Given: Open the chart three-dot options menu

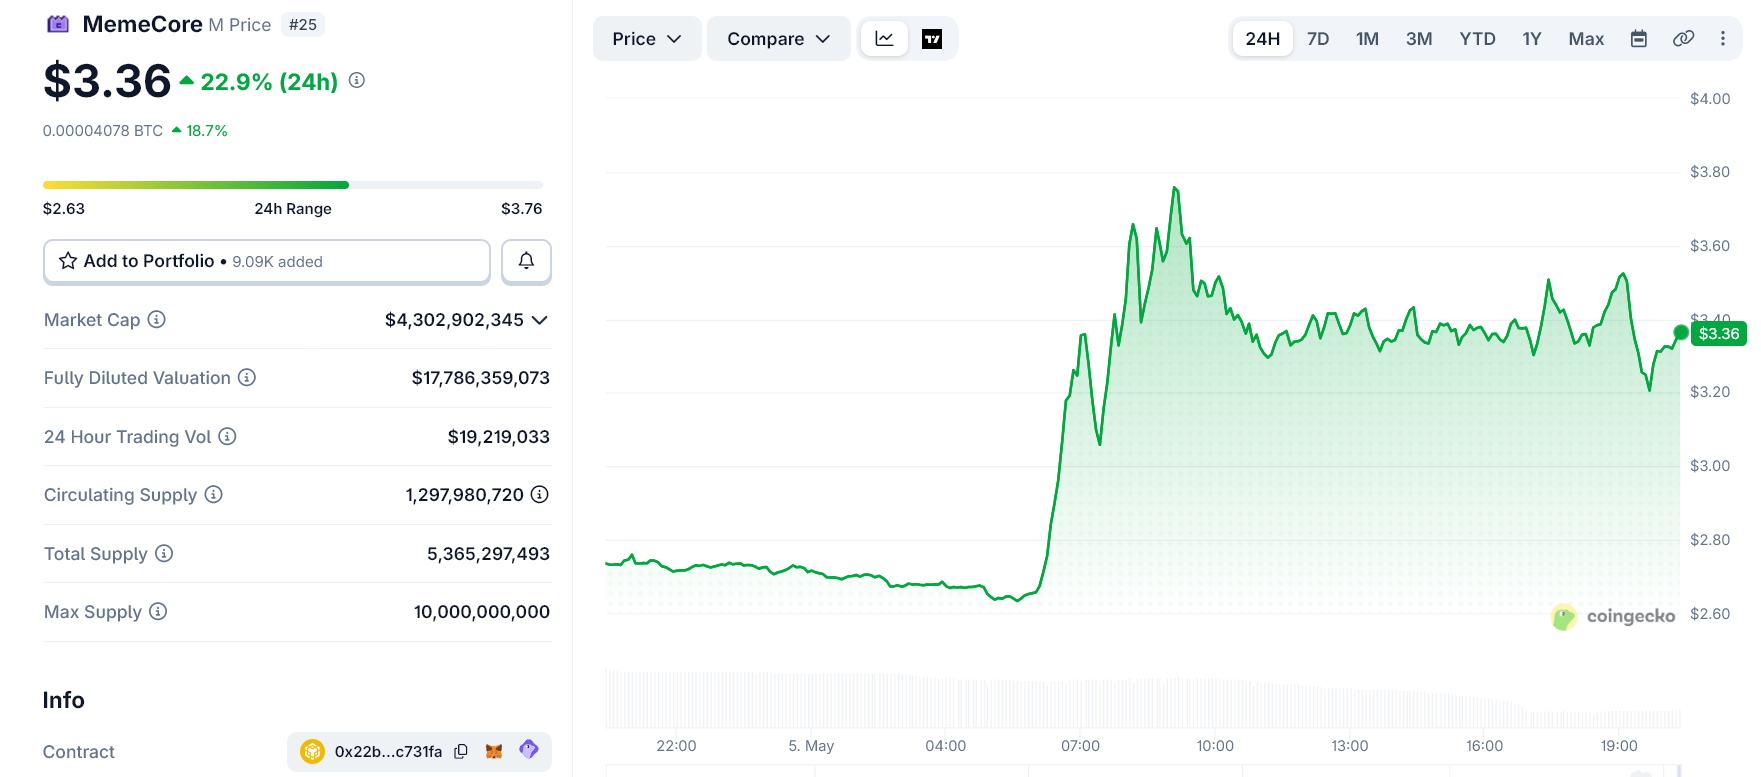Looking at the screenshot, I should tap(1722, 39).
